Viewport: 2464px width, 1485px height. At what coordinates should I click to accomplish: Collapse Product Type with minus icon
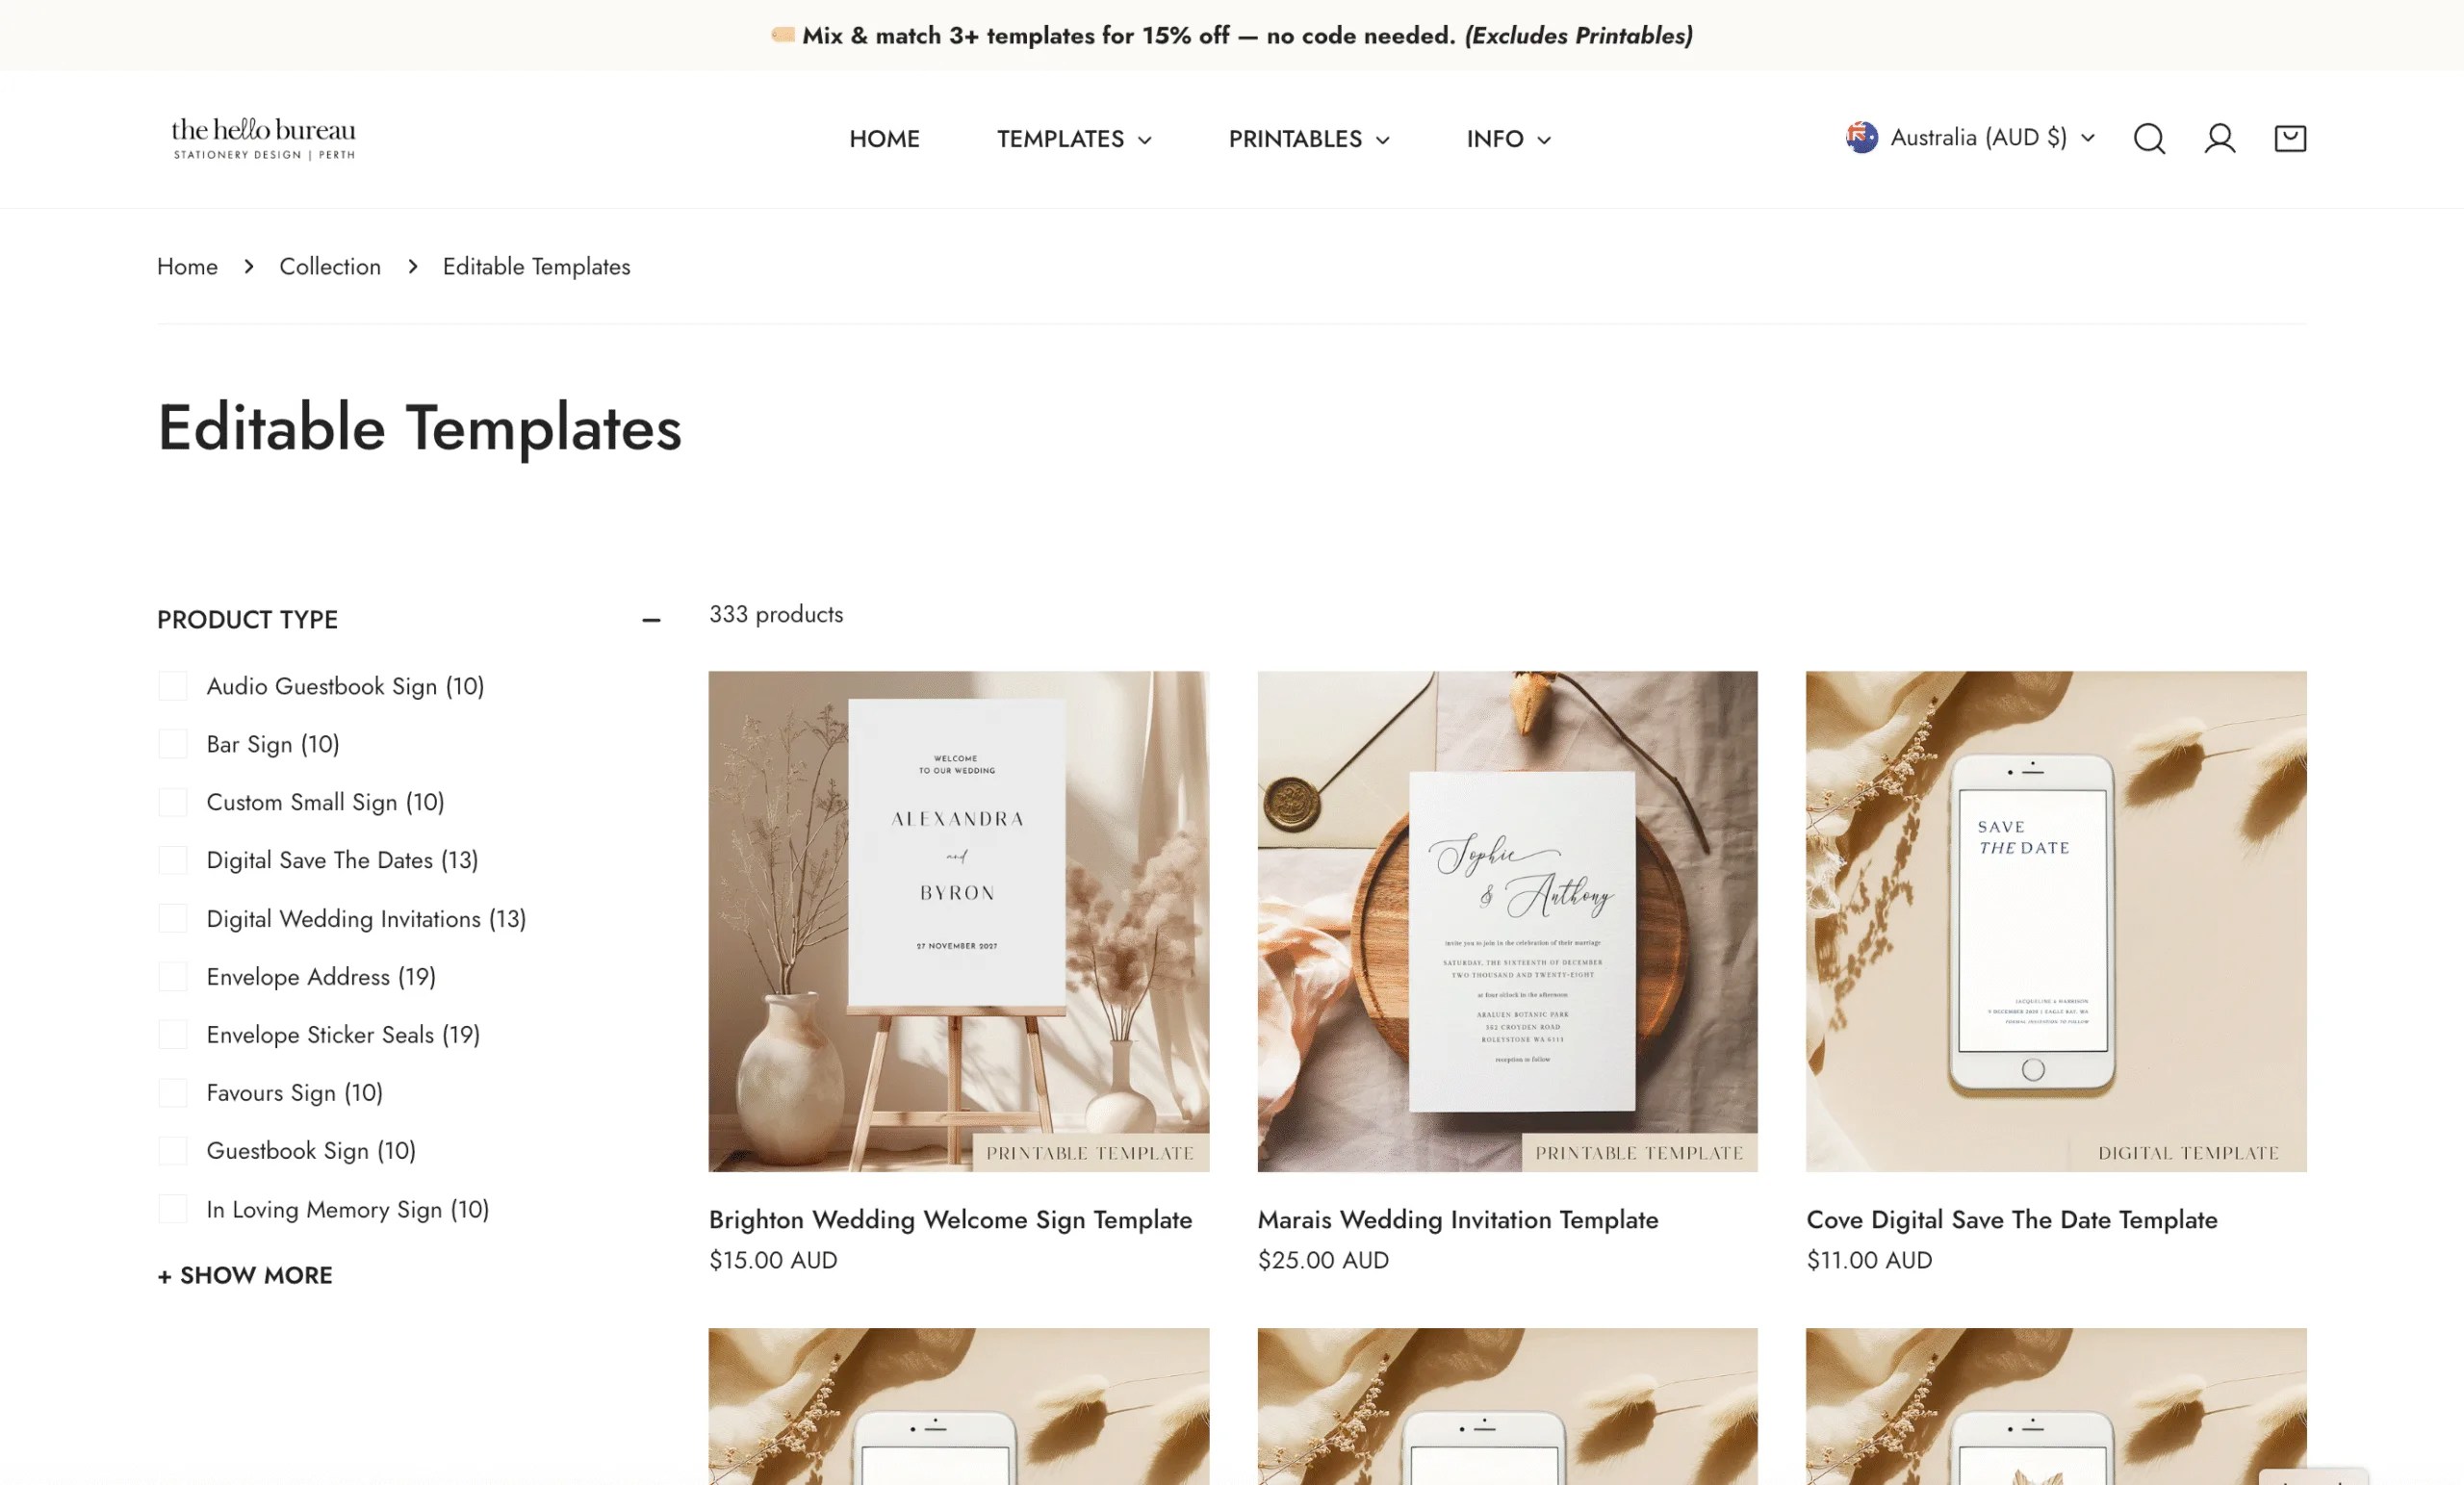(x=651, y=620)
